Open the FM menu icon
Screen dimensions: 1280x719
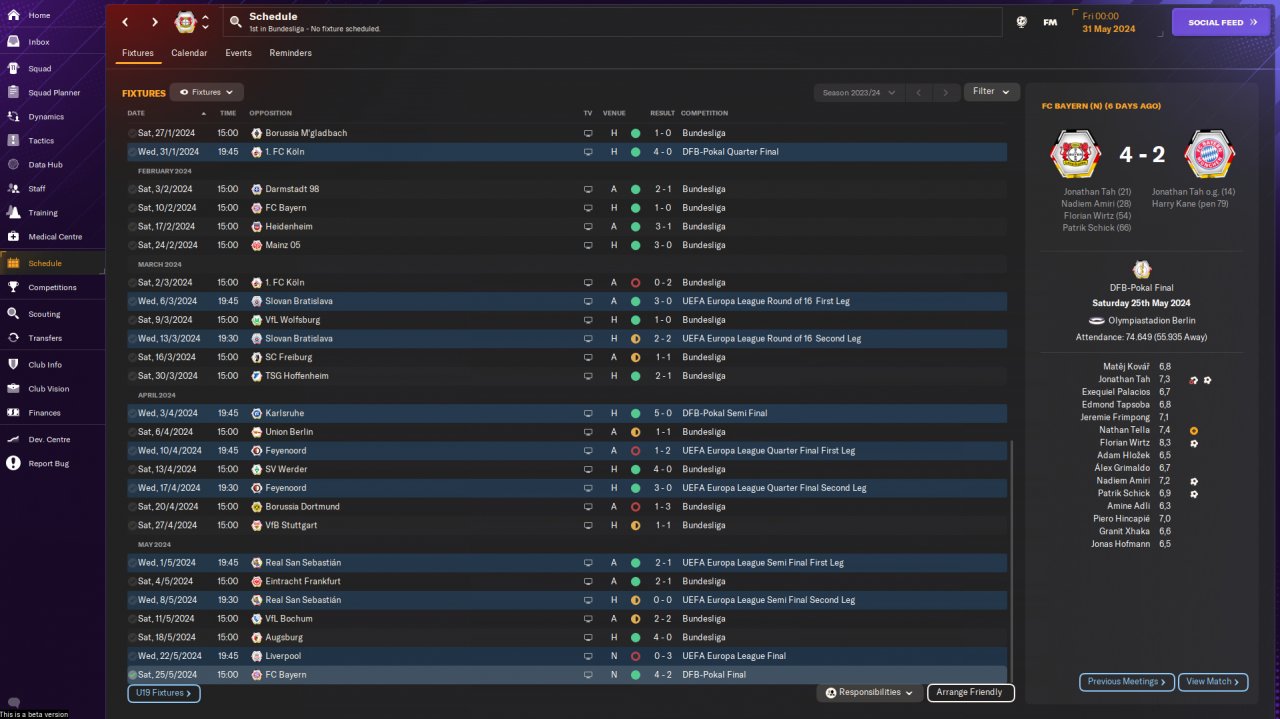[1050, 22]
